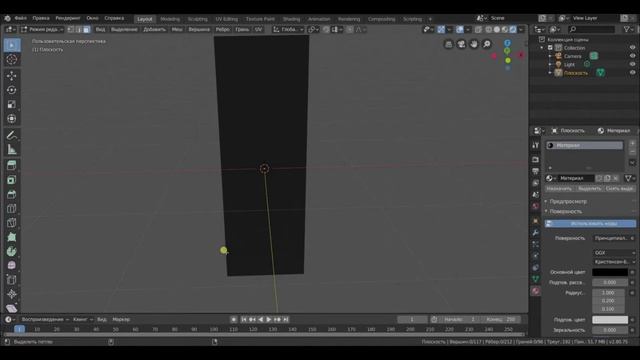The width and height of the screenshot is (640, 360).
Task: Hide the Light object
Action: (x=632, y=64)
